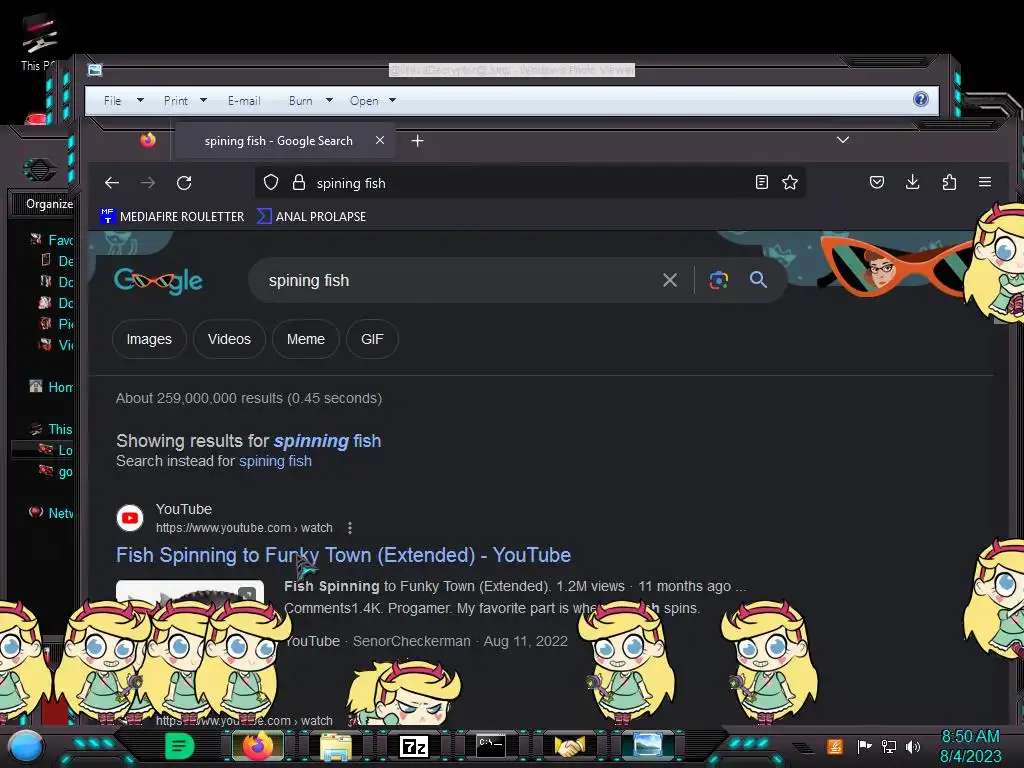1024x768 pixels.
Task: Reload the Google search page
Action: [x=184, y=183]
